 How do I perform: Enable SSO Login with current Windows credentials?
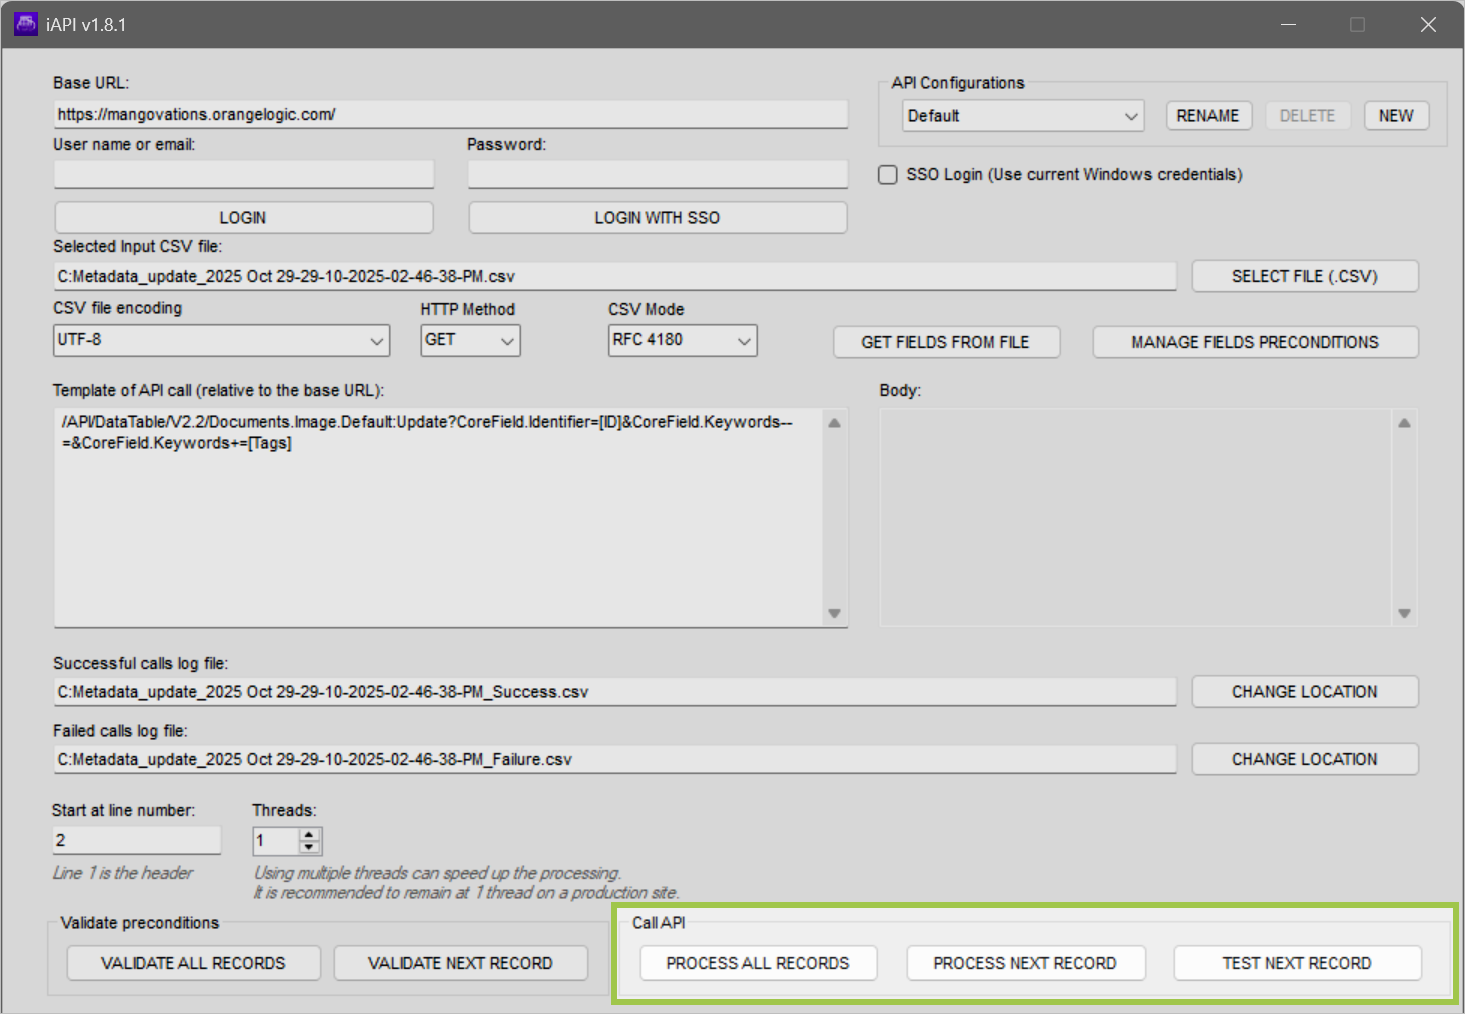(888, 174)
